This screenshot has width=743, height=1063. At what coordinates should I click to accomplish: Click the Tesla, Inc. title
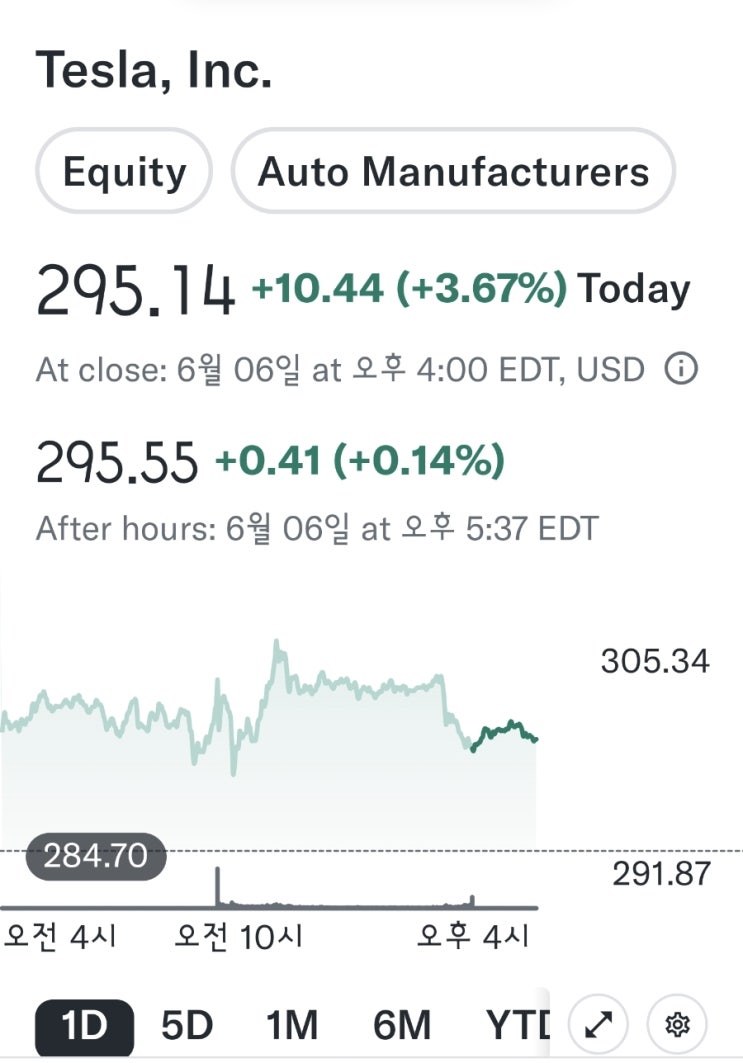154,70
